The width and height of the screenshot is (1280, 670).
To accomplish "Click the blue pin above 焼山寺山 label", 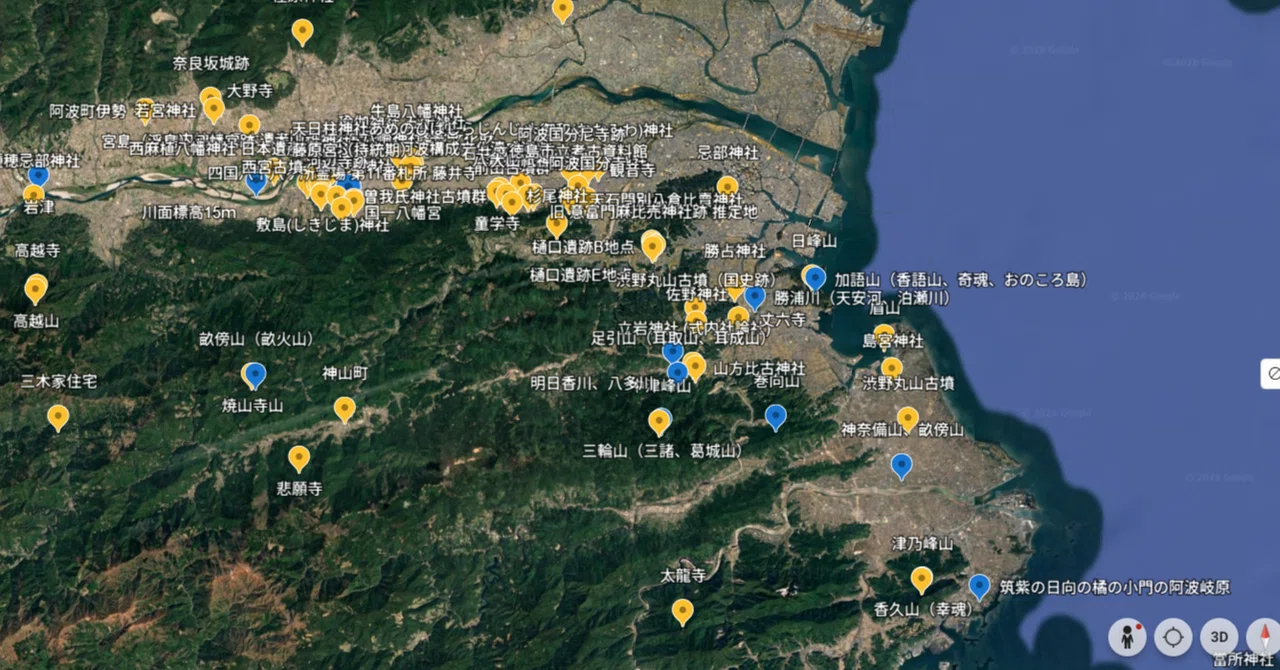I will coord(256,376).
